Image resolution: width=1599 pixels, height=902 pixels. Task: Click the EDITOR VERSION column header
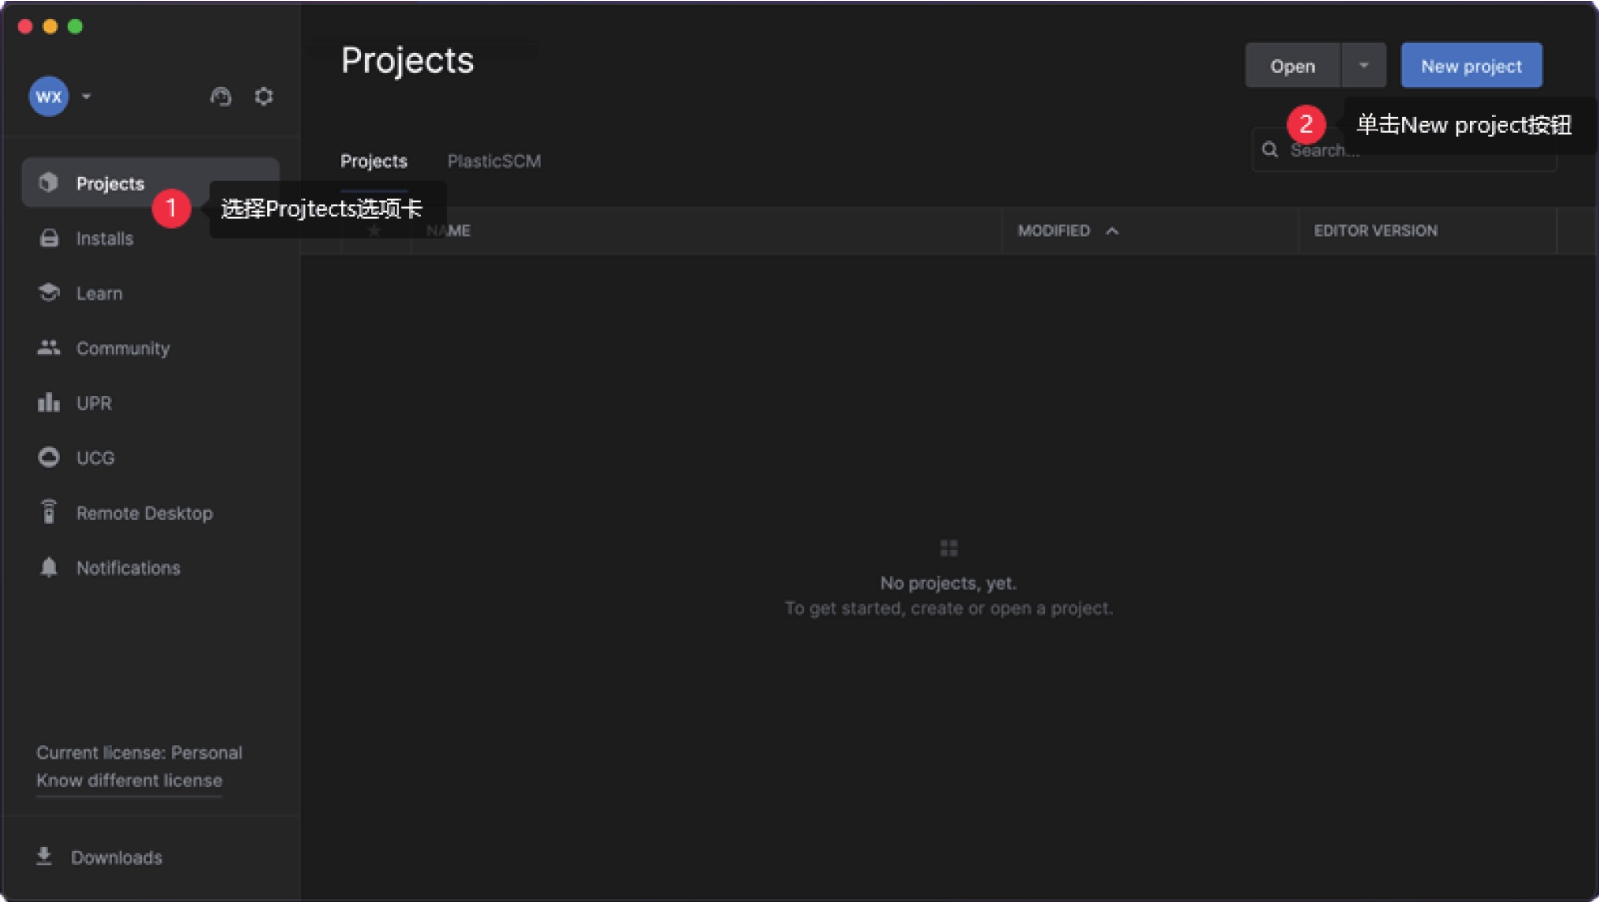pyautogui.click(x=1375, y=230)
